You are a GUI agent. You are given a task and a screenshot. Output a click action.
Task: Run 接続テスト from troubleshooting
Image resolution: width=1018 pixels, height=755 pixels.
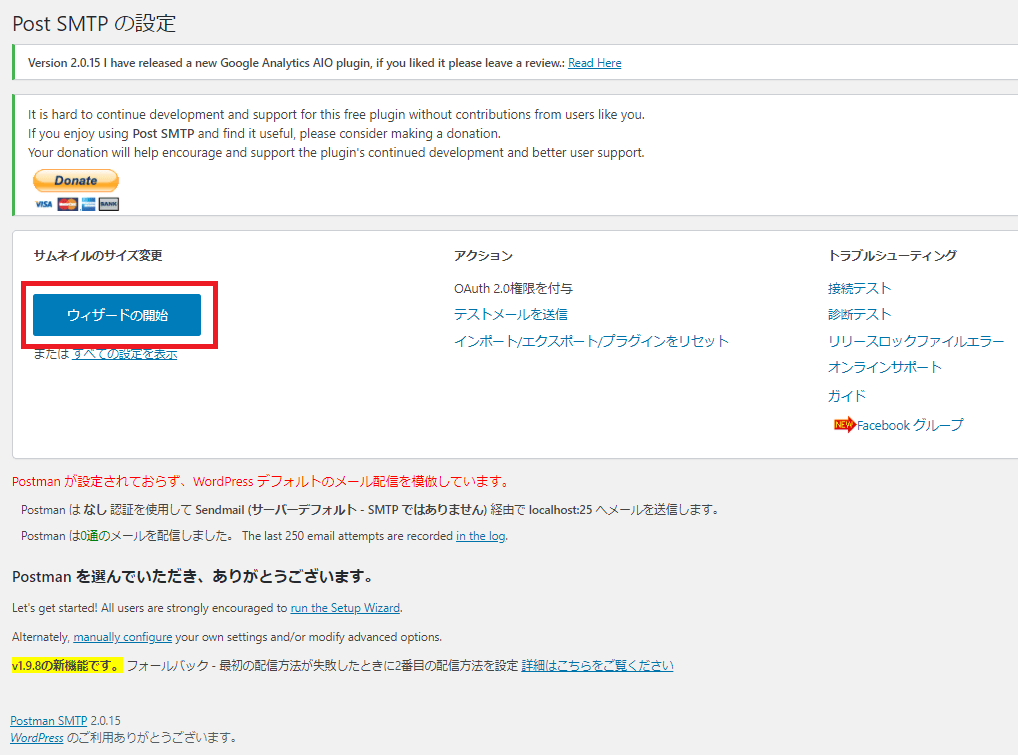coord(859,288)
